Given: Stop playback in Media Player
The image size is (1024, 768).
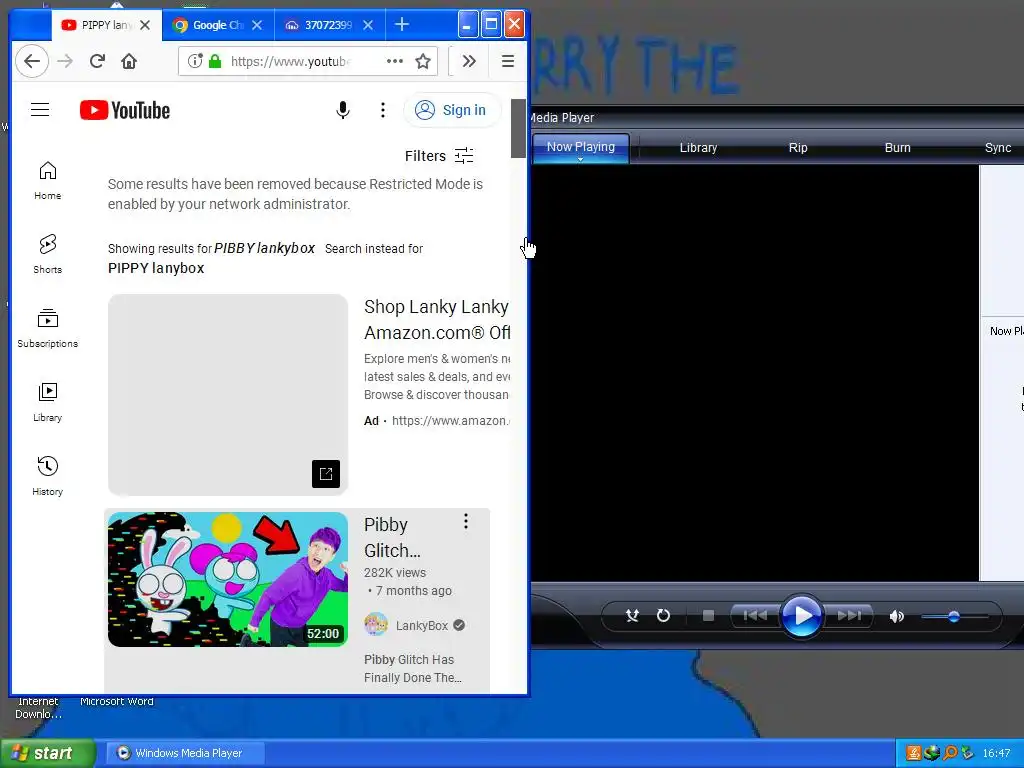Looking at the screenshot, I should tap(709, 615).
